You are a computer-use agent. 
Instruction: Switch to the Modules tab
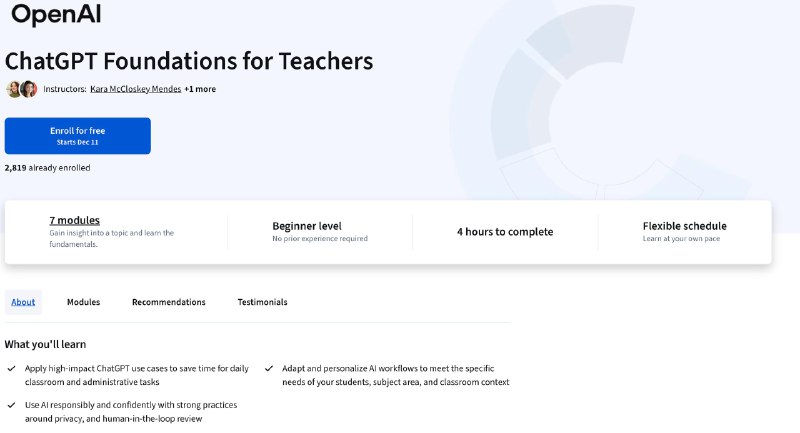click(83, 302)
